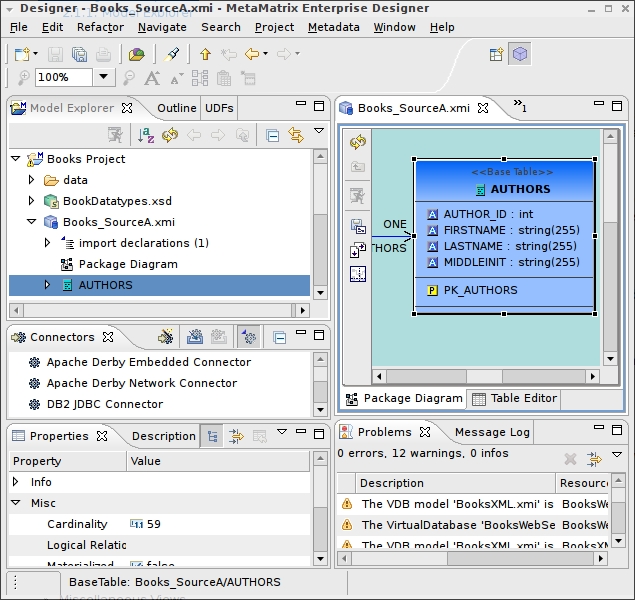Toggle the connector filter button in Connectors
635x600 pixels.
pos(248,338)
